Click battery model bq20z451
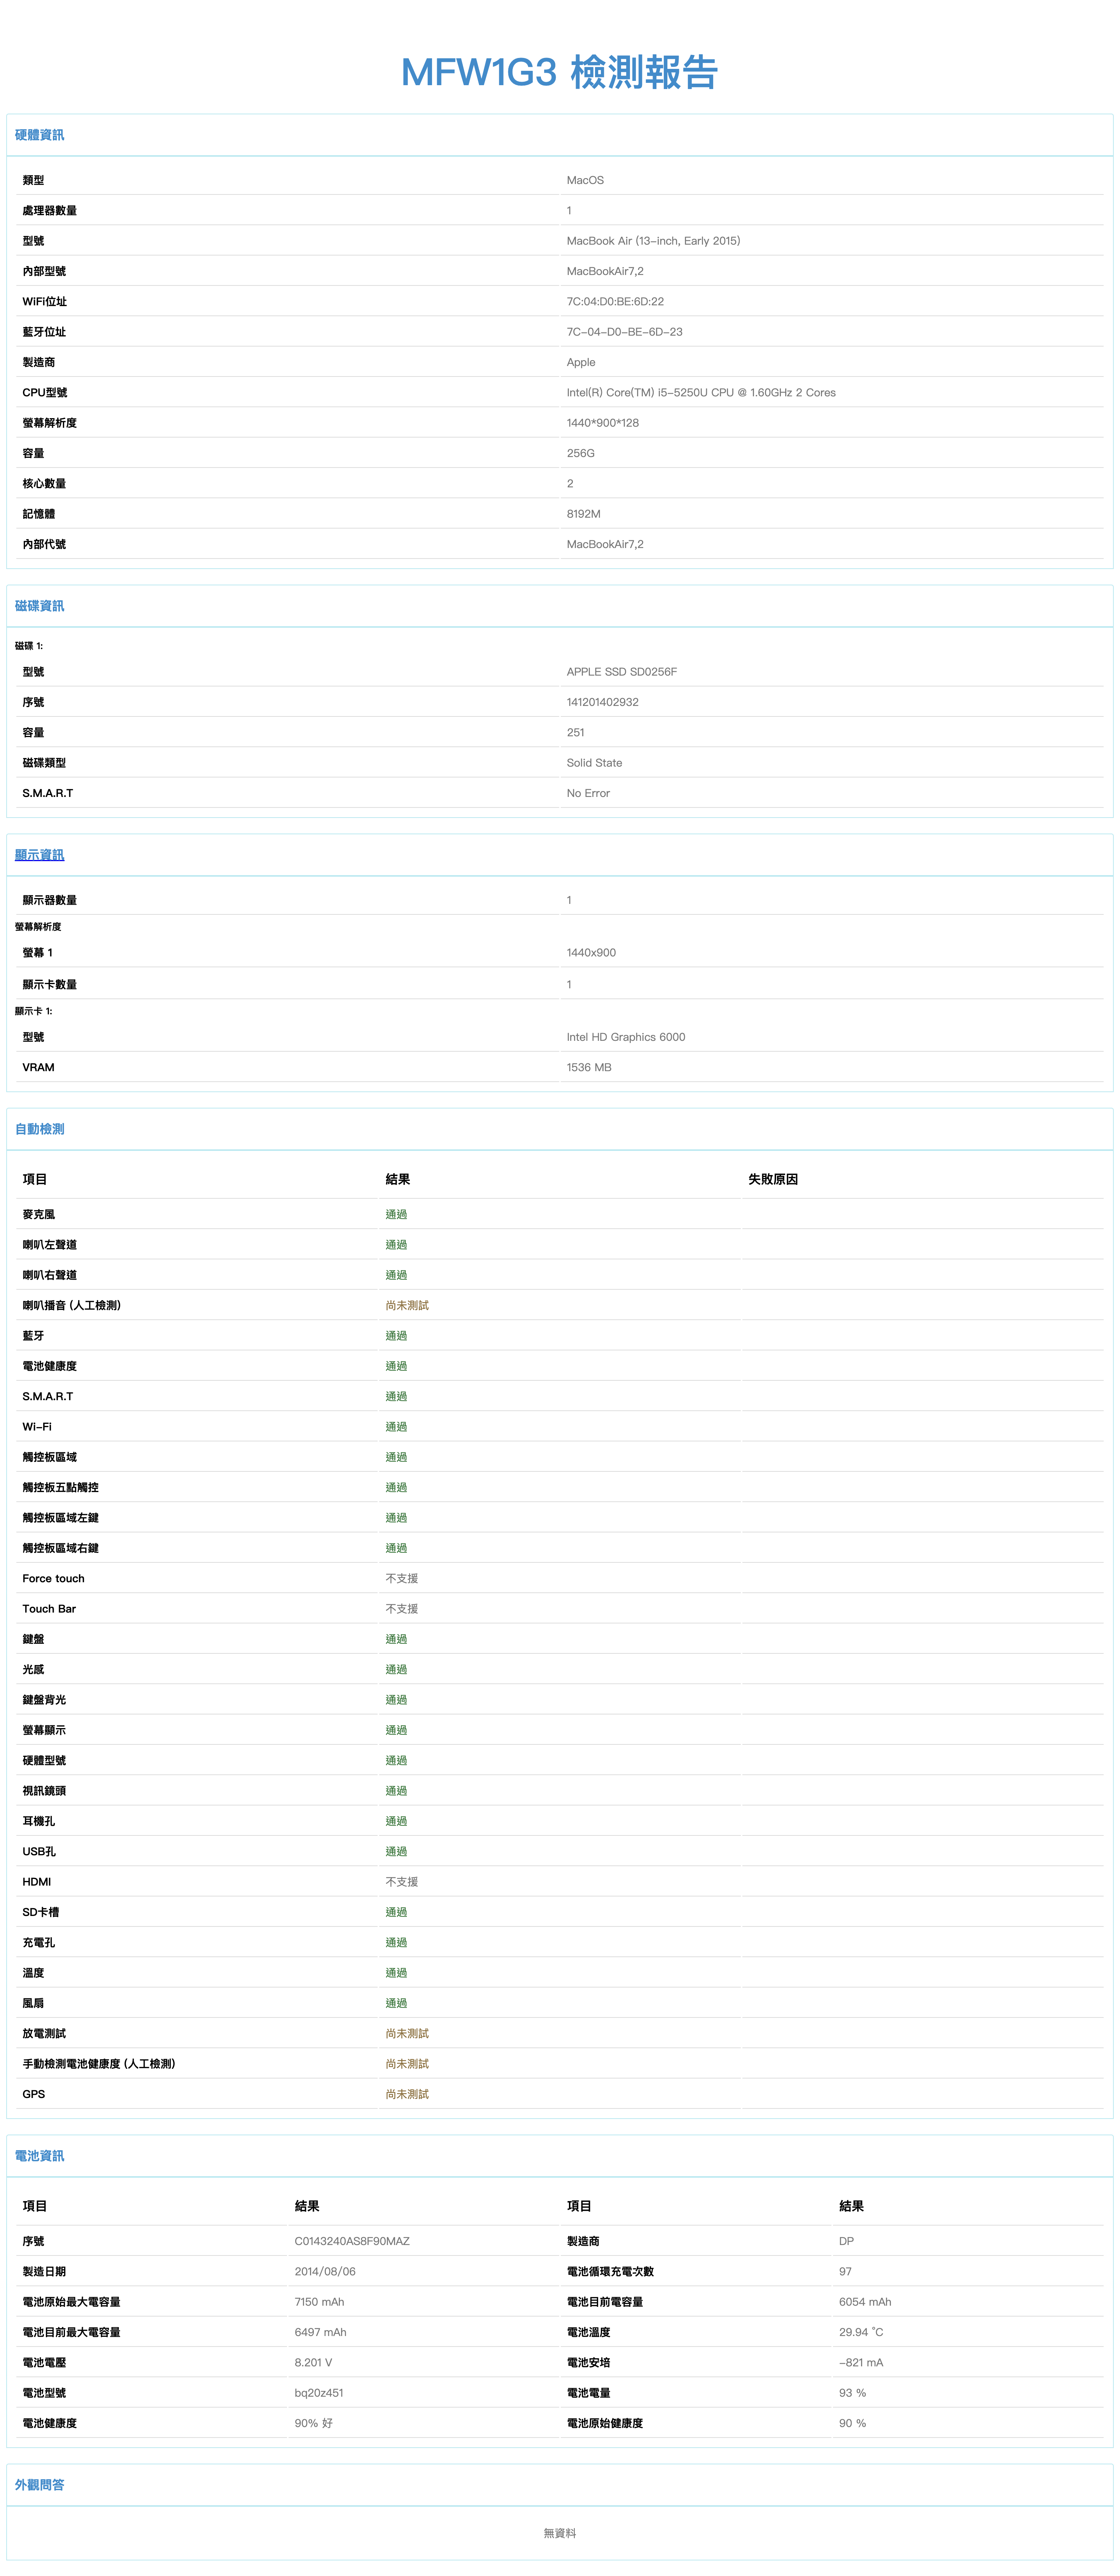 (319, 2393)
